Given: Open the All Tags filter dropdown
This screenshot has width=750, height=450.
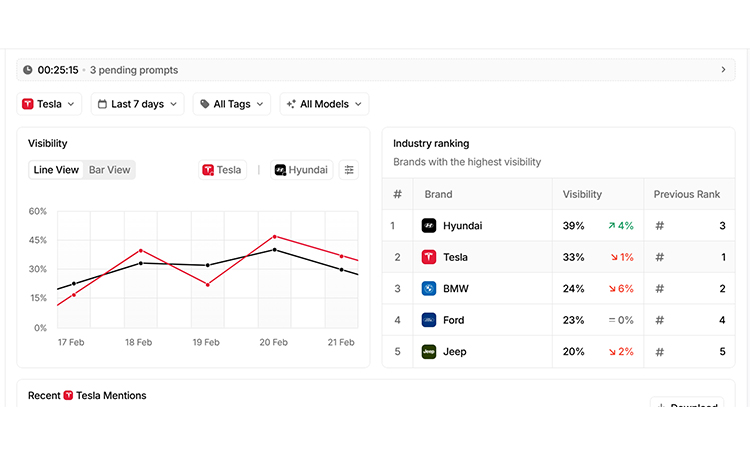Looking at the screenshot, I should pyautogui.click(x=232, y=104).
